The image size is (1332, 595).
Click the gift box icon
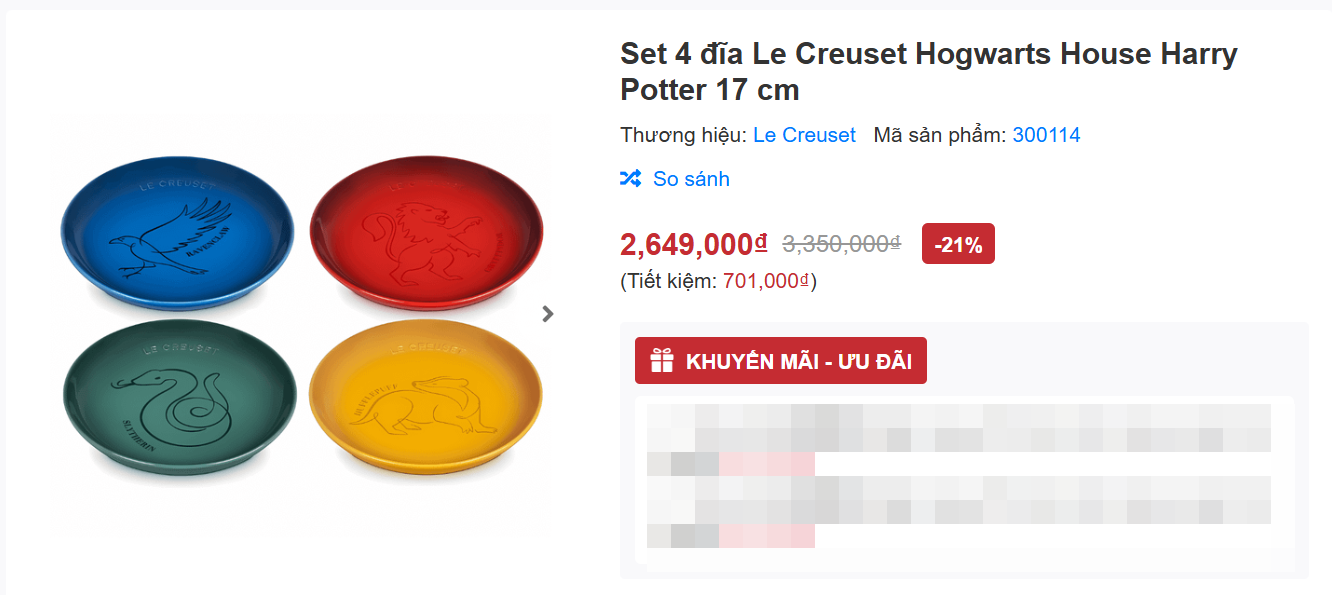[x=662, y=361]
